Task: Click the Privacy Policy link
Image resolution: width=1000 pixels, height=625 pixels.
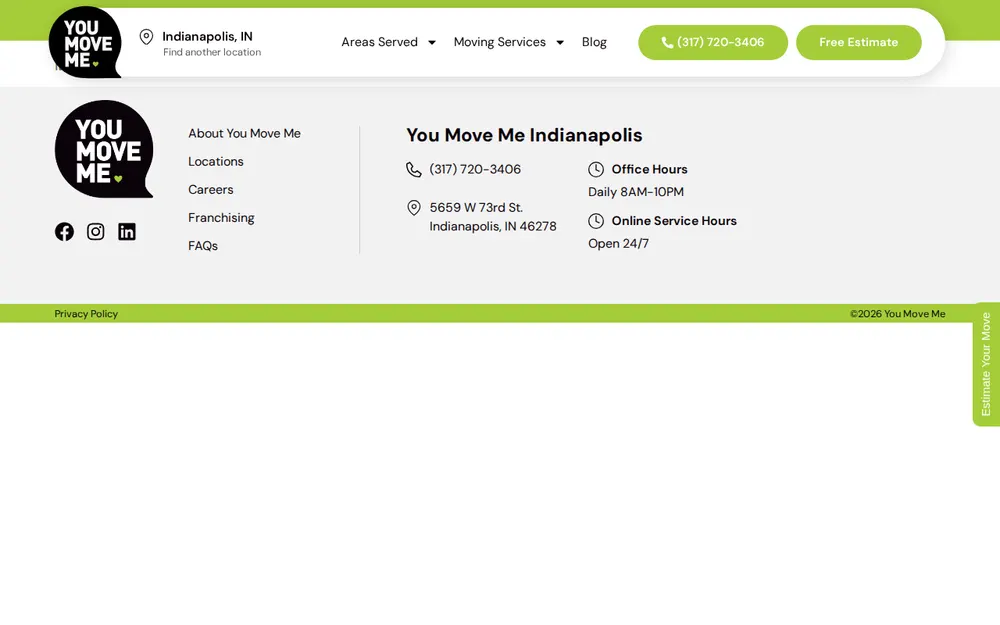Action: [86, 314]
